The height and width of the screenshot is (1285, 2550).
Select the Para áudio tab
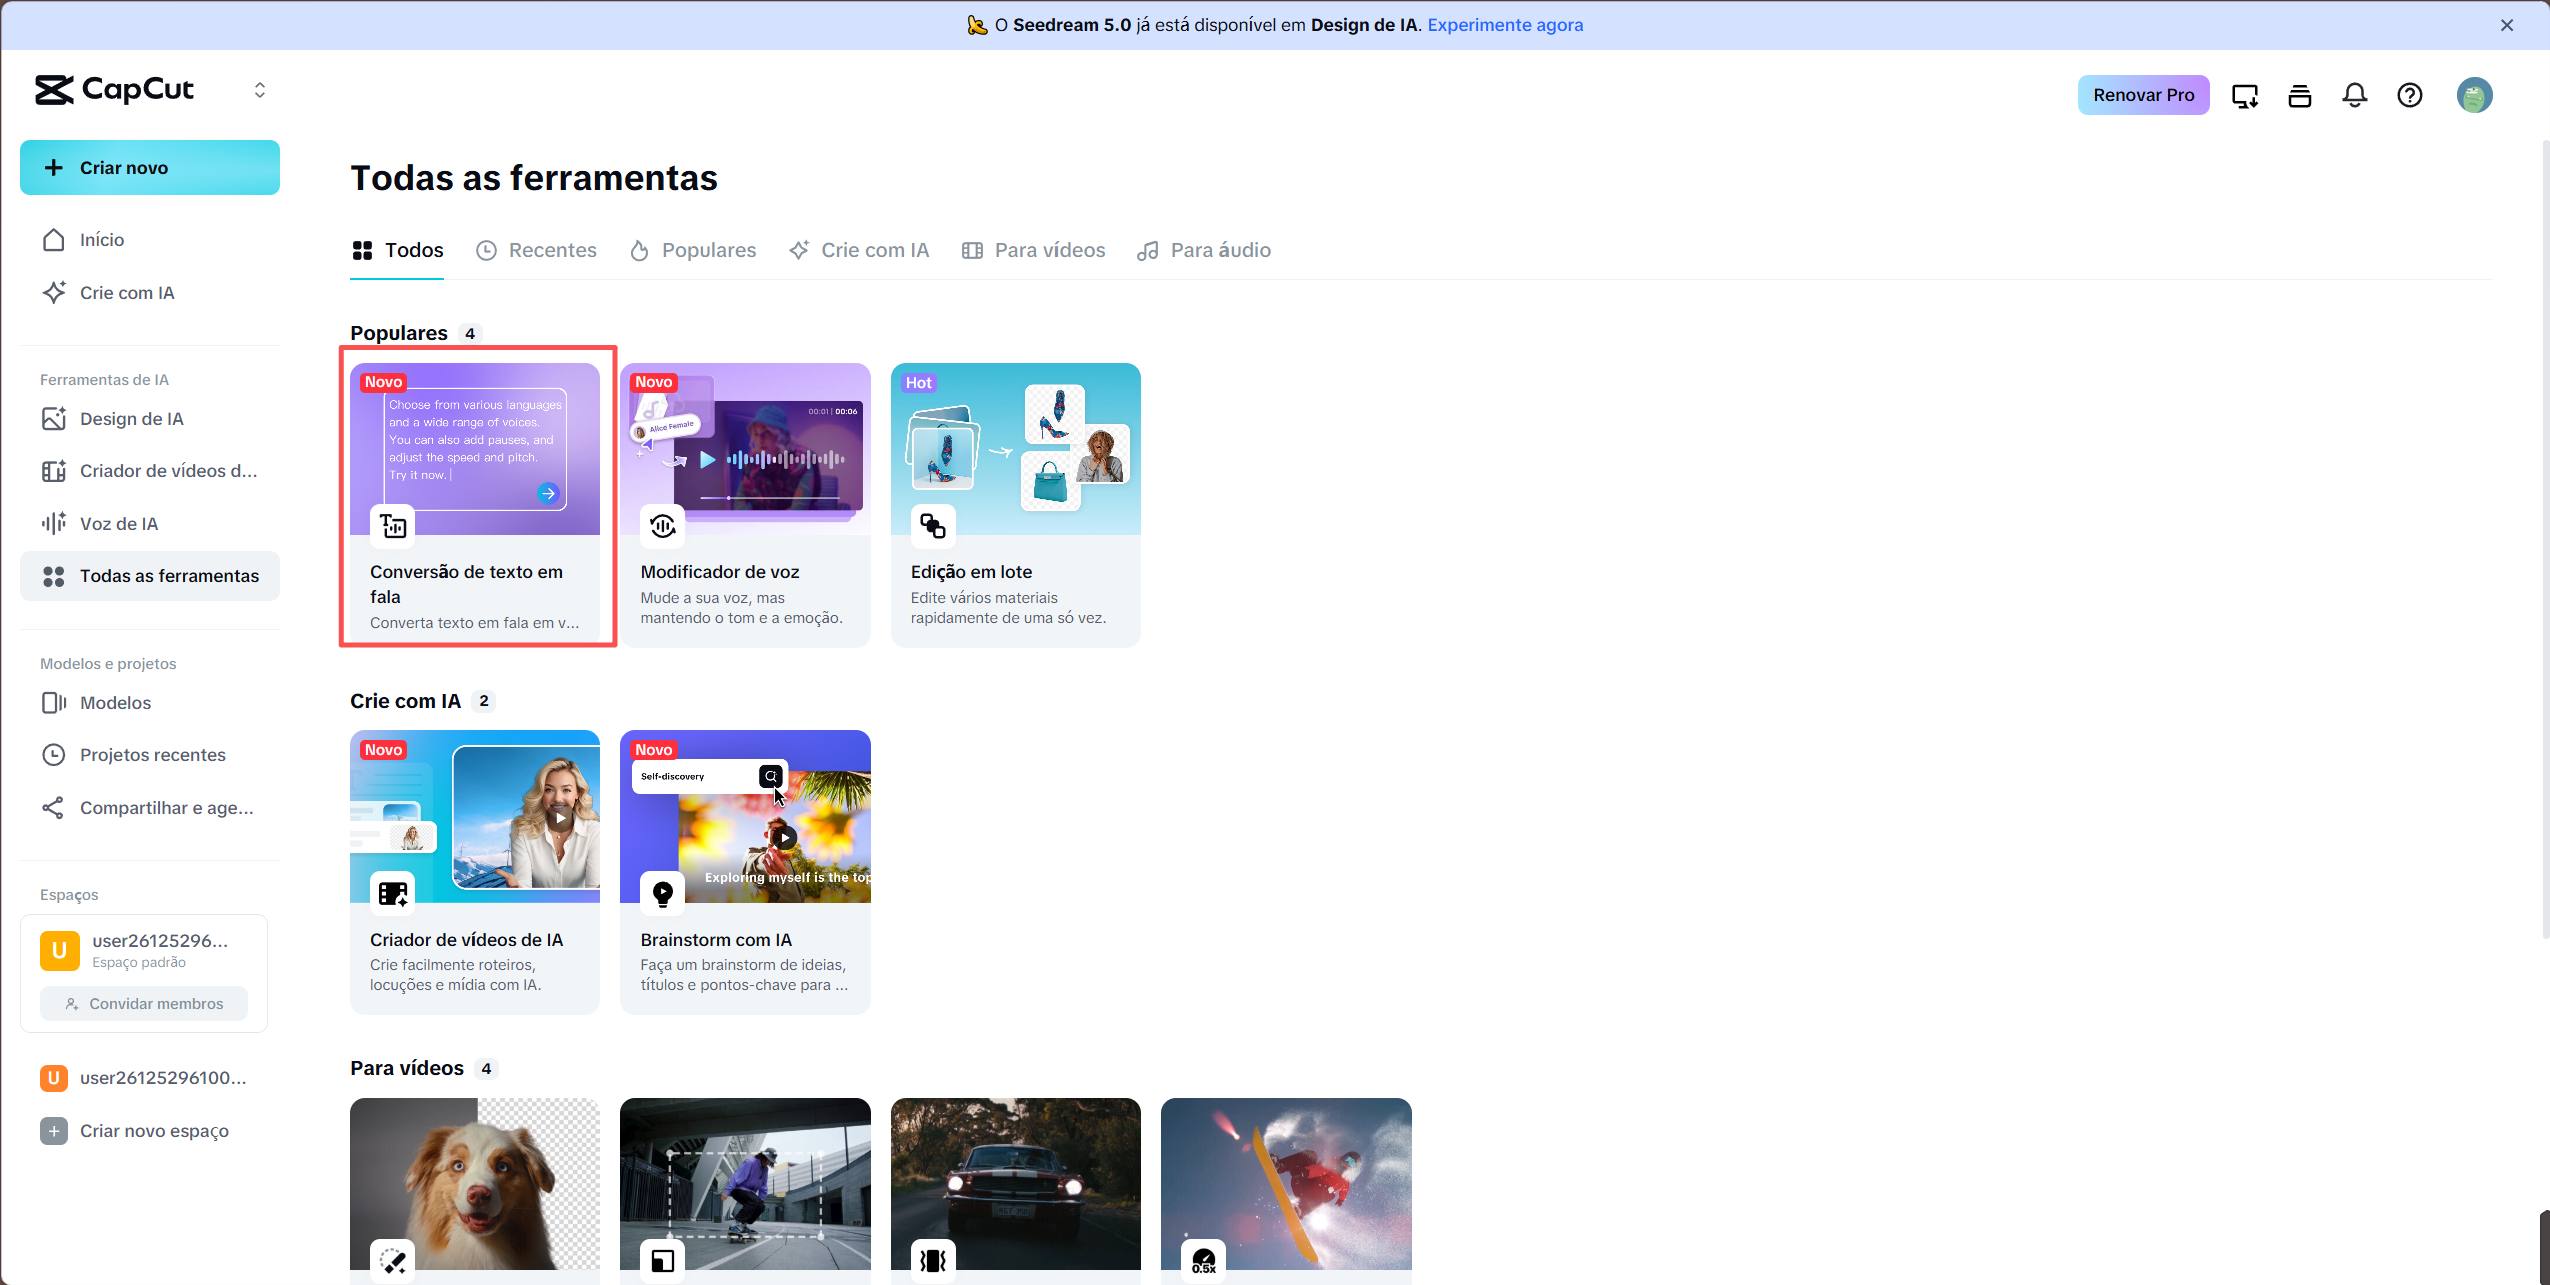(1204, 250)
